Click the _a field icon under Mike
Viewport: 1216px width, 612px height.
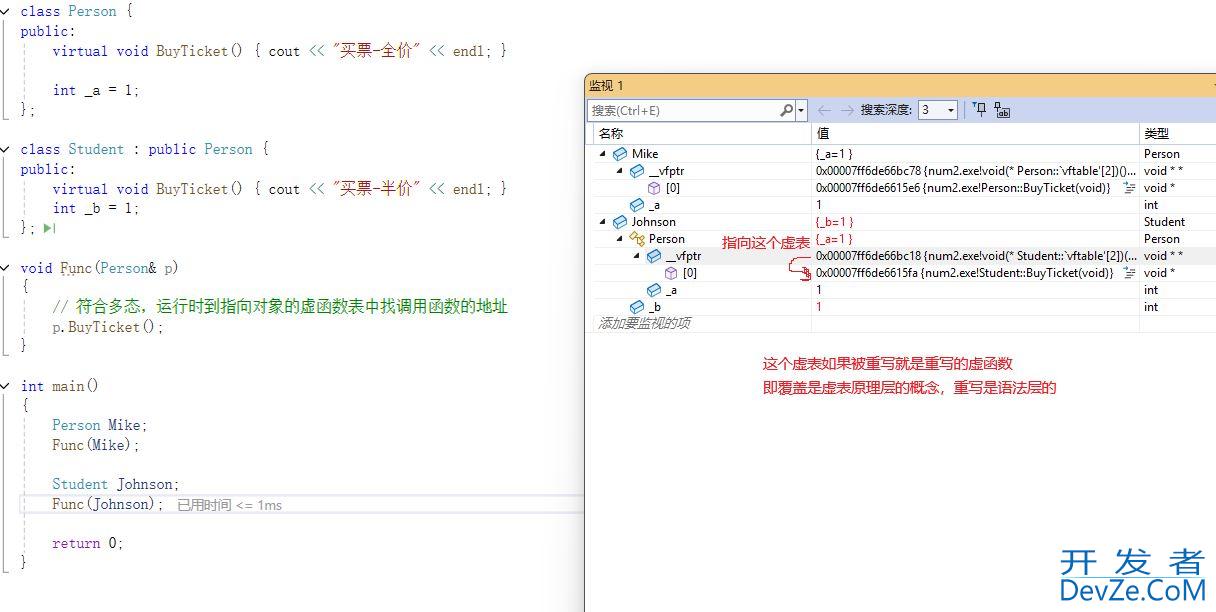[x=637, y=205]
